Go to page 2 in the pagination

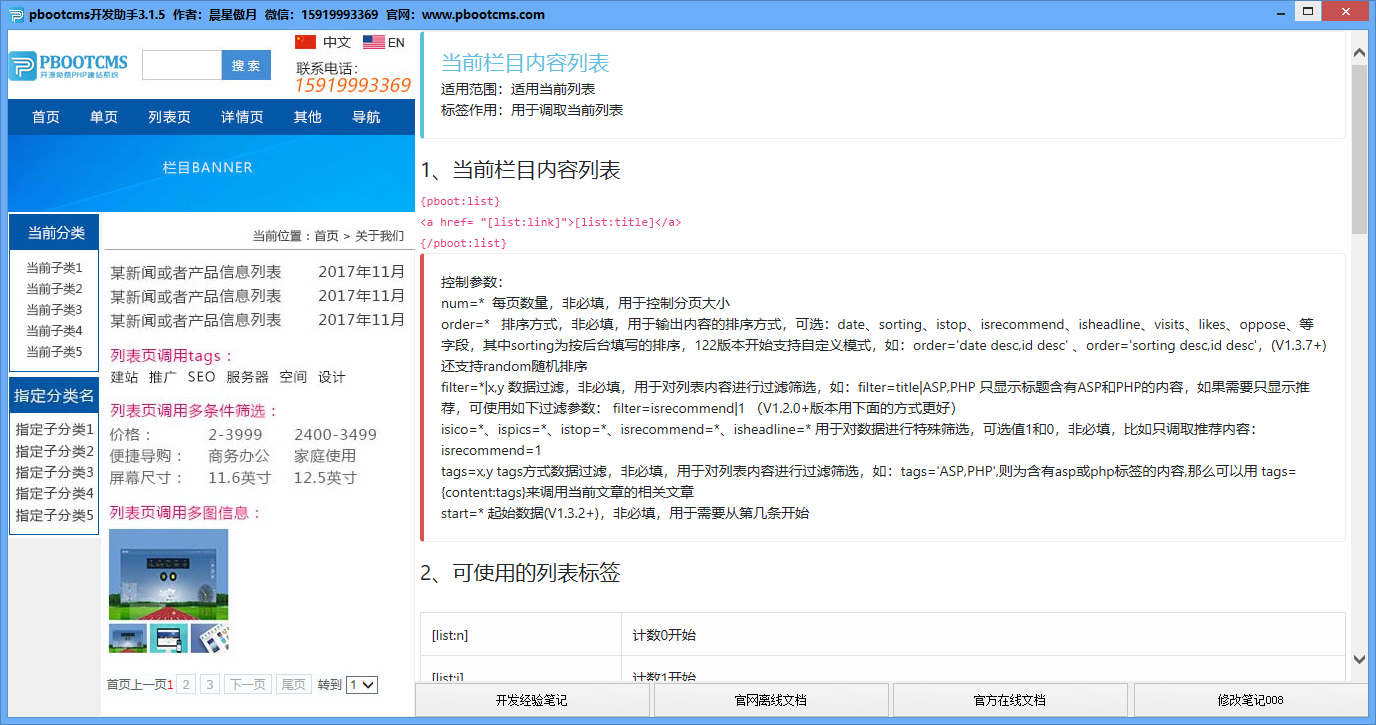(x=186, y=684)
